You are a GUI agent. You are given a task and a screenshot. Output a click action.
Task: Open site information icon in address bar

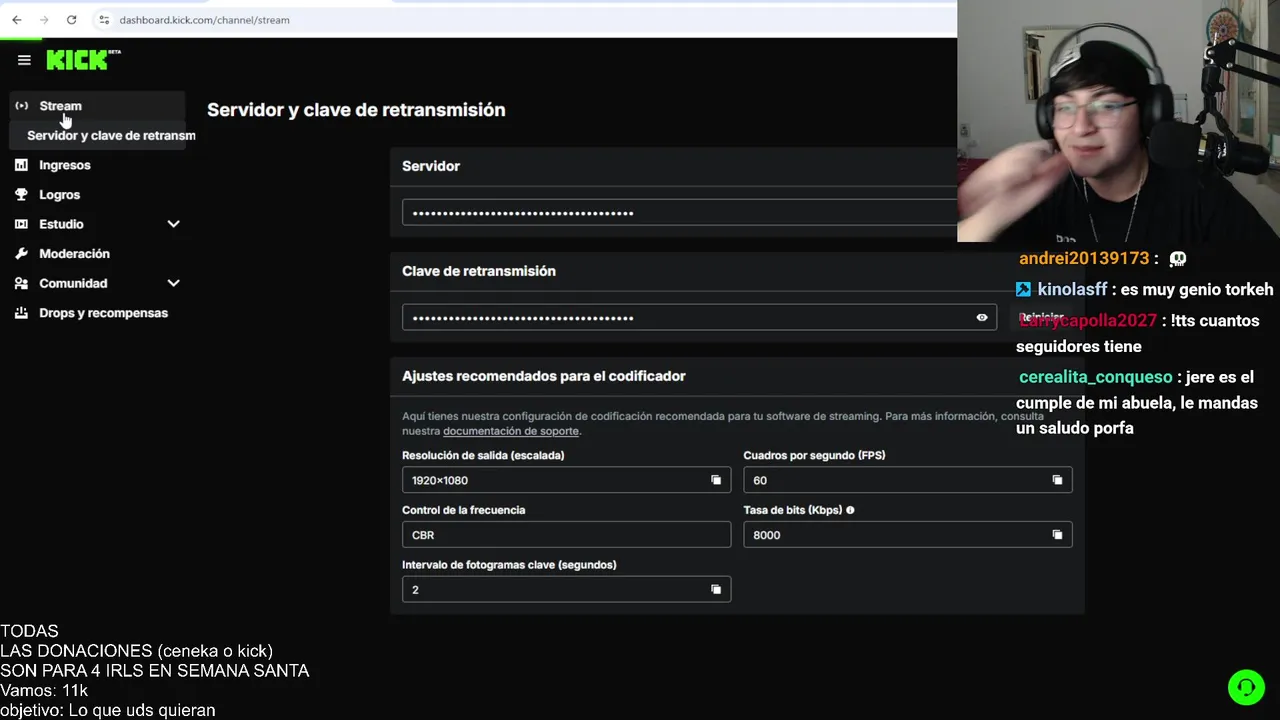pos(104,20)
